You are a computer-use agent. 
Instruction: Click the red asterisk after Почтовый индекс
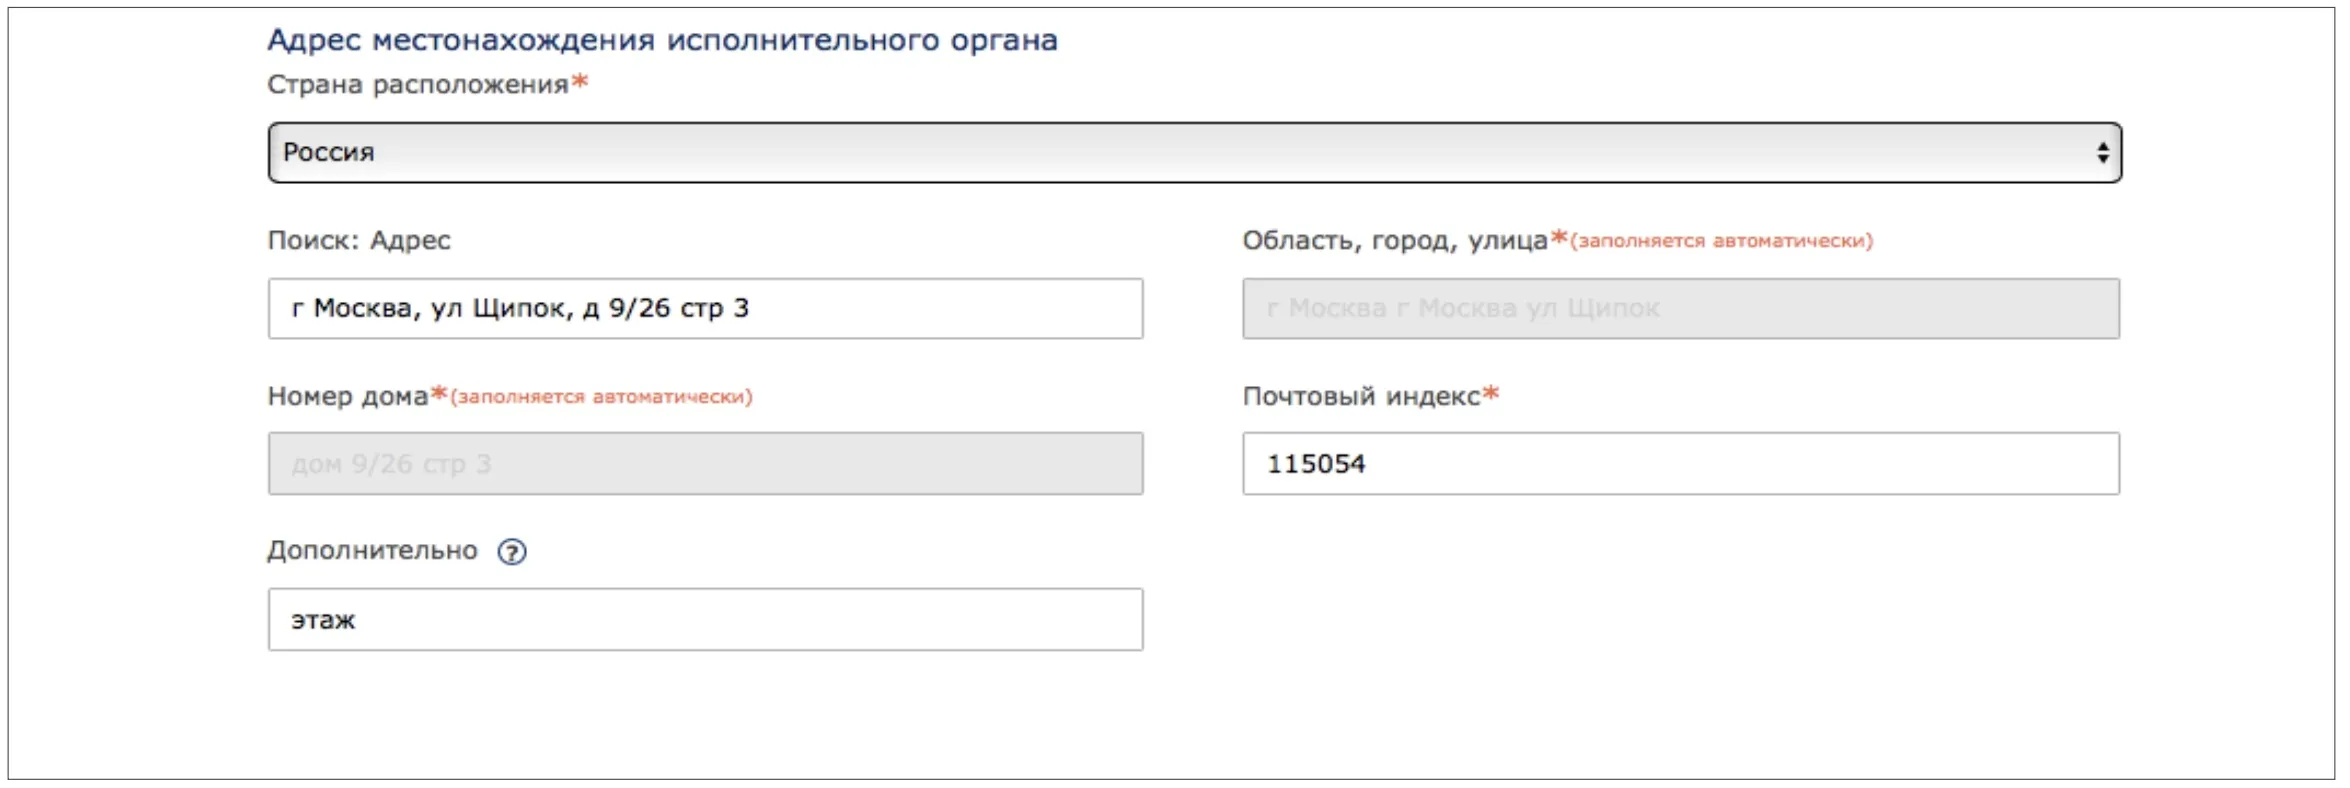click(x=1491, y=394)
